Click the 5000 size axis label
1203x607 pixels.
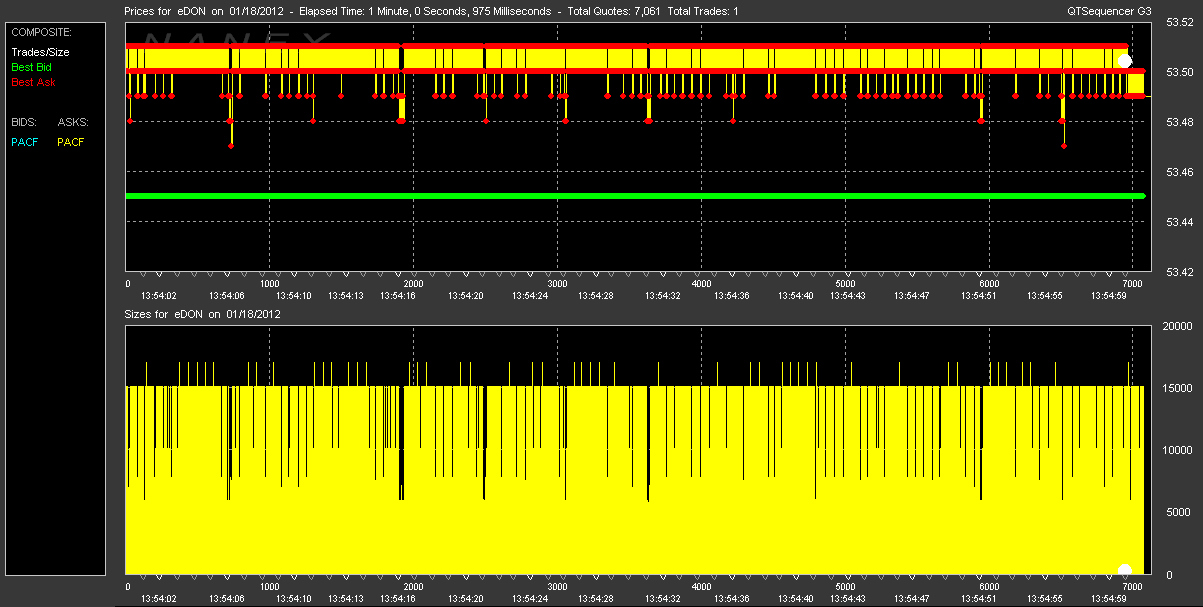1179,512
